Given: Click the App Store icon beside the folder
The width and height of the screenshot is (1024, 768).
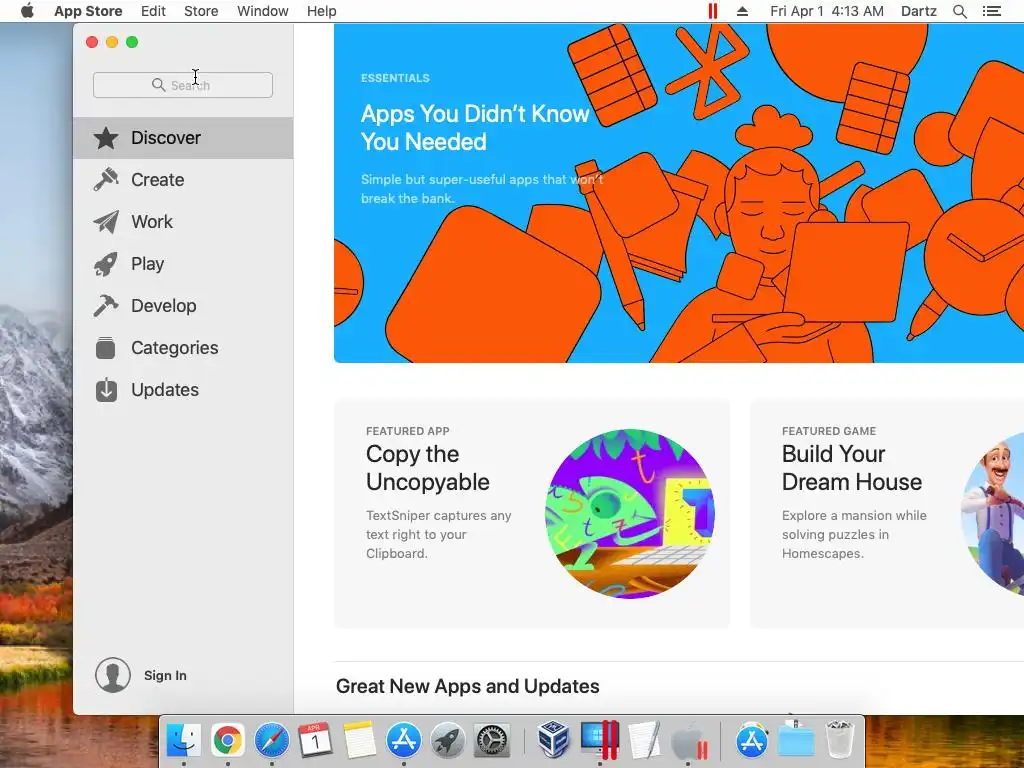Looking at the screenshot, I should tap(752, 740).
